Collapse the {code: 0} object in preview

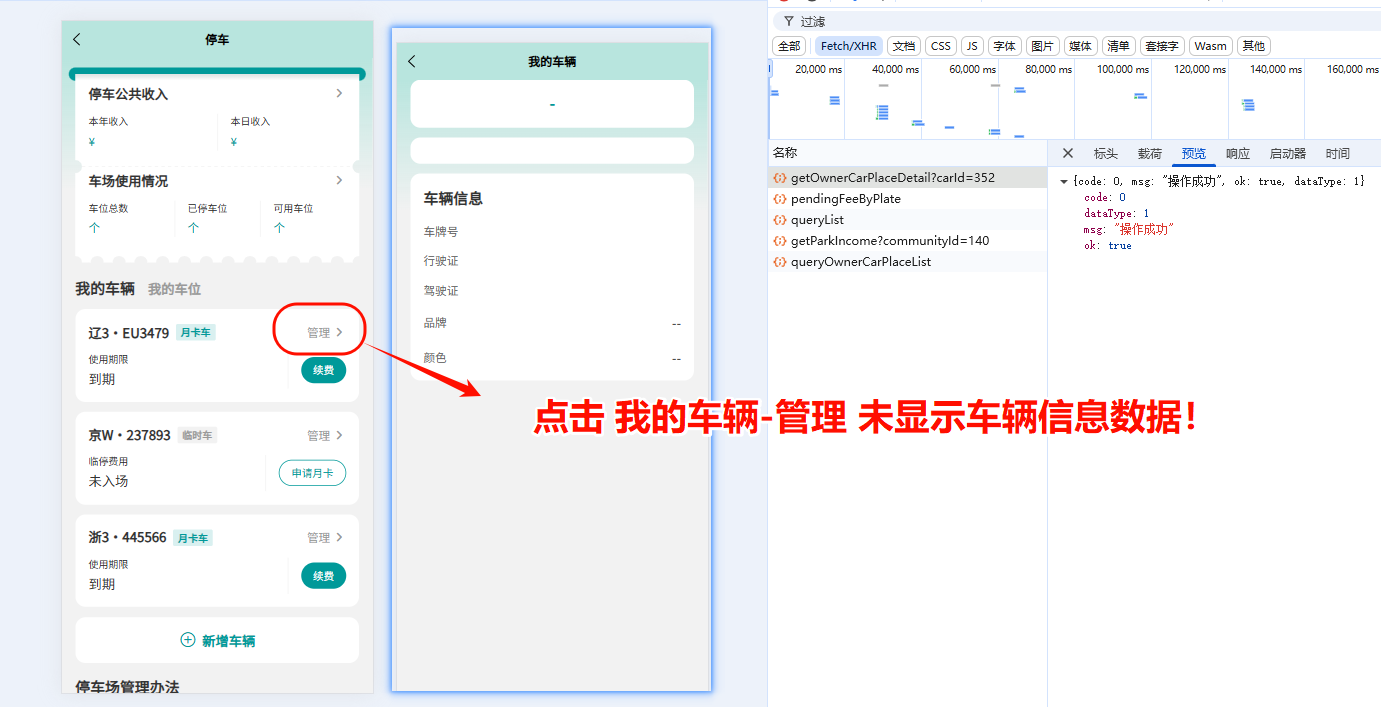pyautogui.click(x=1064, y=180)
